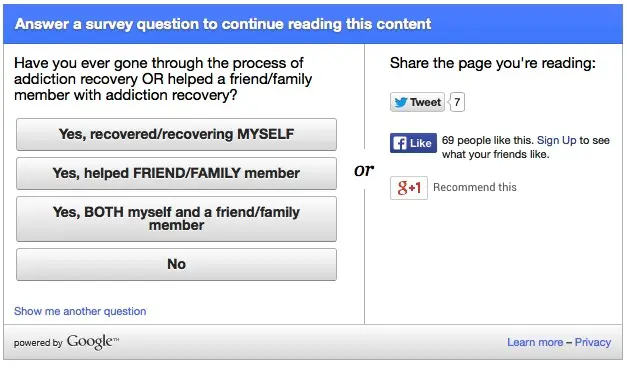Open the 'Privacy' link
Screen dimensions: 627x369
(x=593, y=342)
